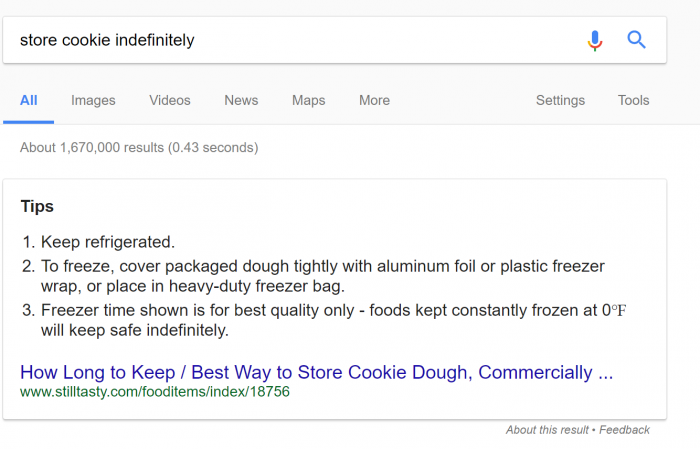
Task: Open 'How Long to Keep / Best Way' result
Action: tap(317, 372)
